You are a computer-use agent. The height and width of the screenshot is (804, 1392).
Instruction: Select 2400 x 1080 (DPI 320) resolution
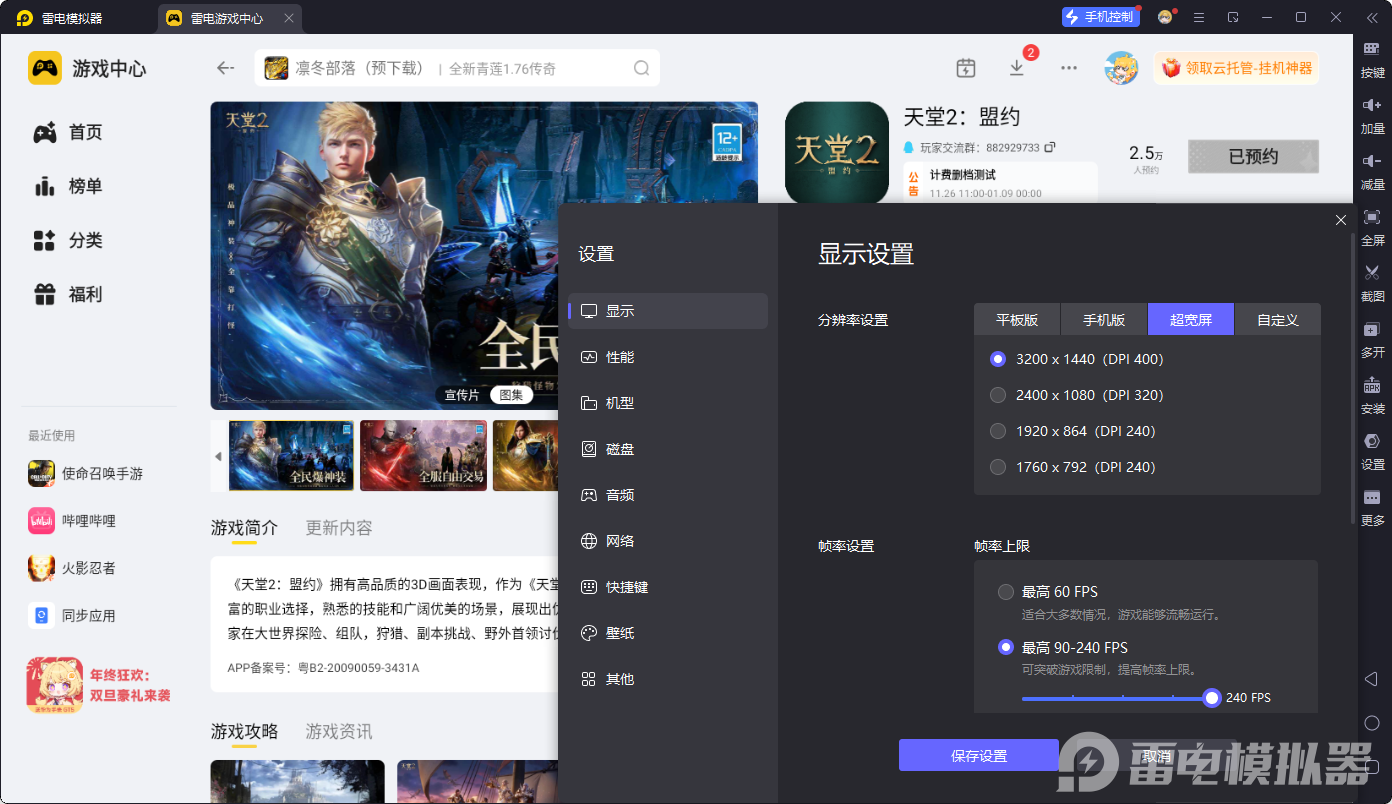(1076, 395)
